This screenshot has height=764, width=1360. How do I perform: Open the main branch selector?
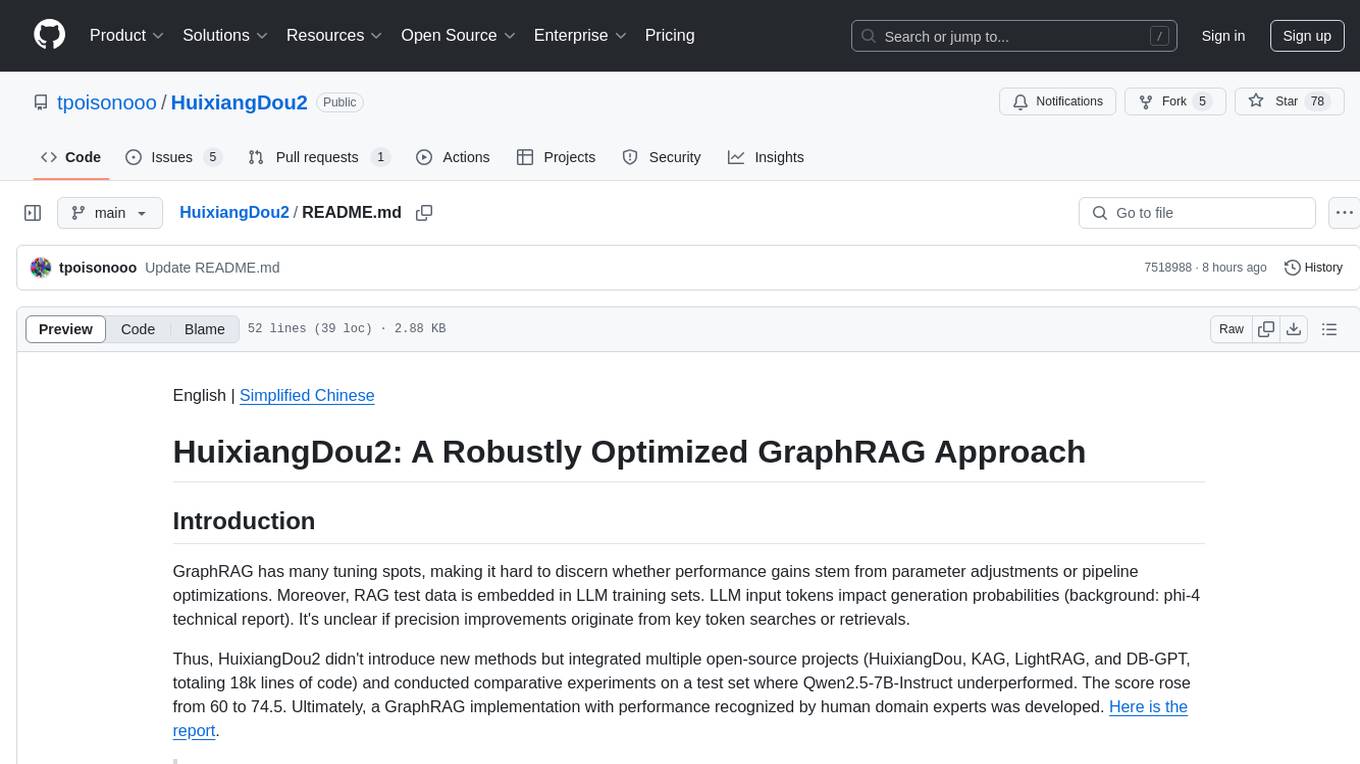click(109, 213)
